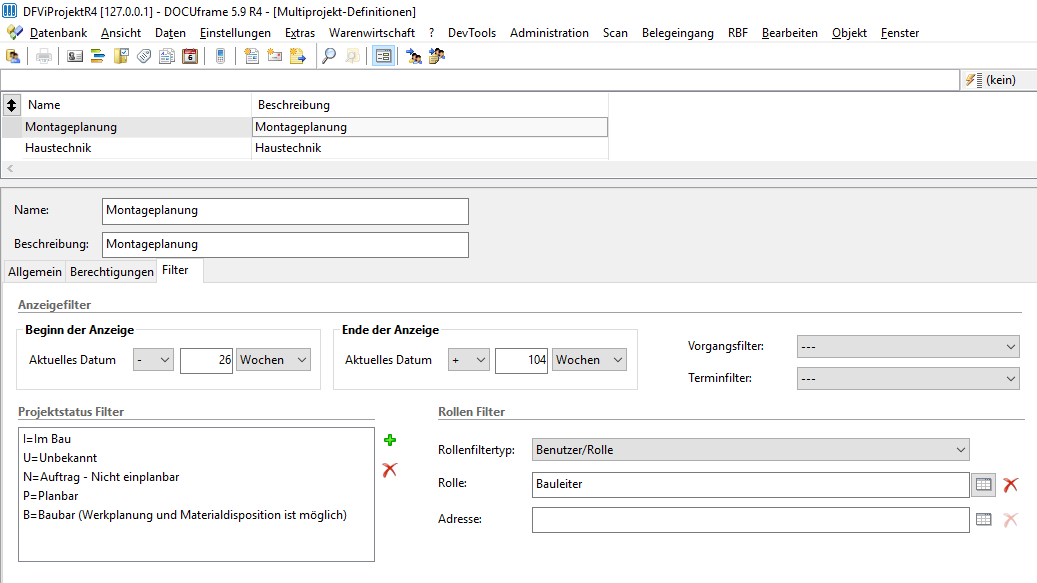
Task: Click the lightning filter icon beside (kein)
Action: pos(974,80)
